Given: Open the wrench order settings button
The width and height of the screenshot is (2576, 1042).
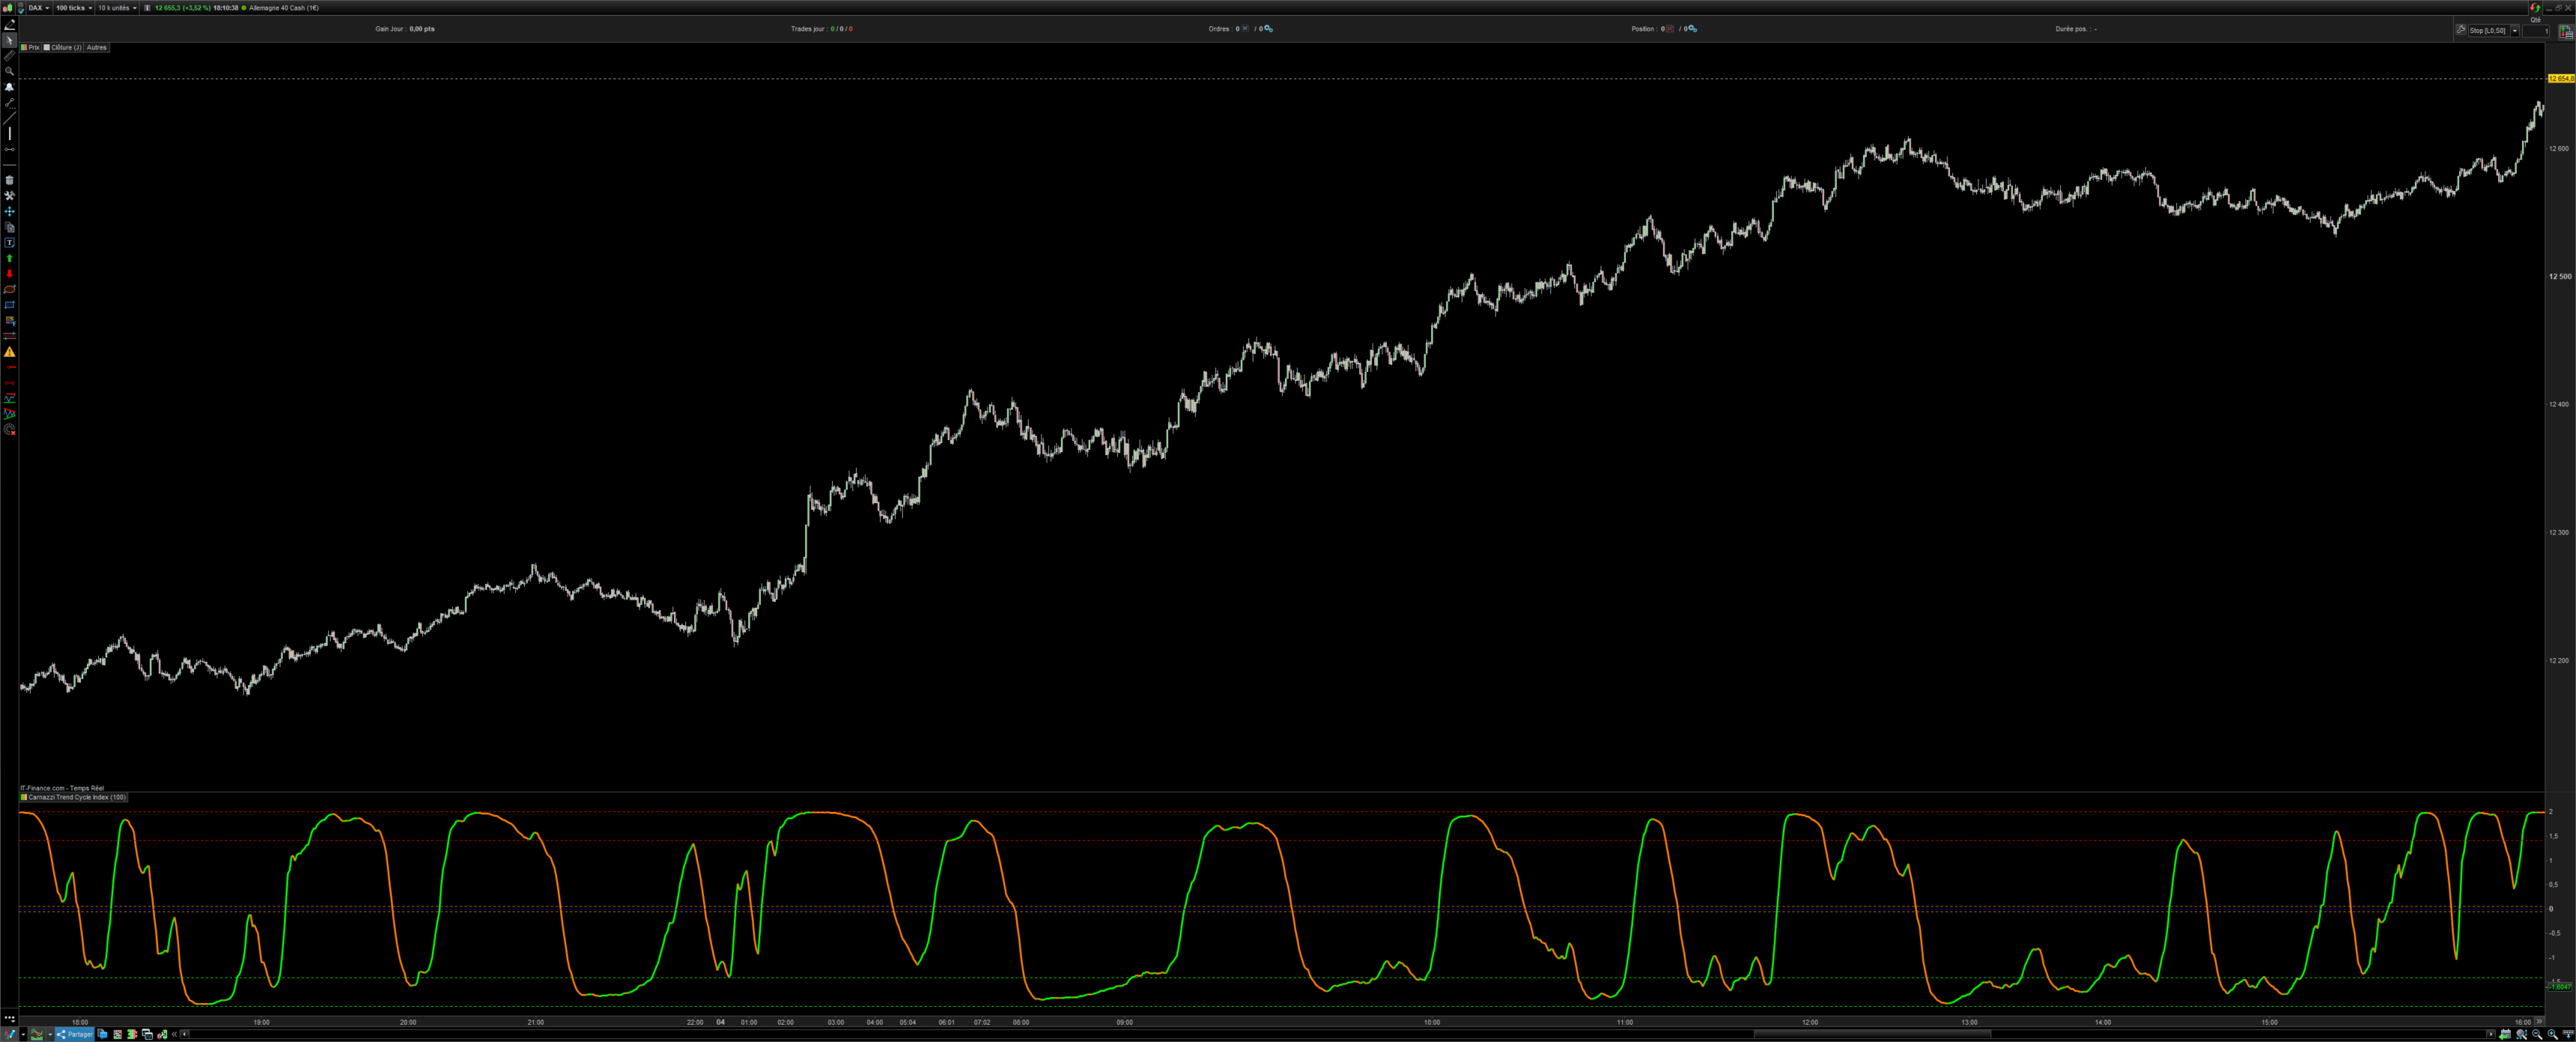Looking at the screenshot, I should [2461, 30].
